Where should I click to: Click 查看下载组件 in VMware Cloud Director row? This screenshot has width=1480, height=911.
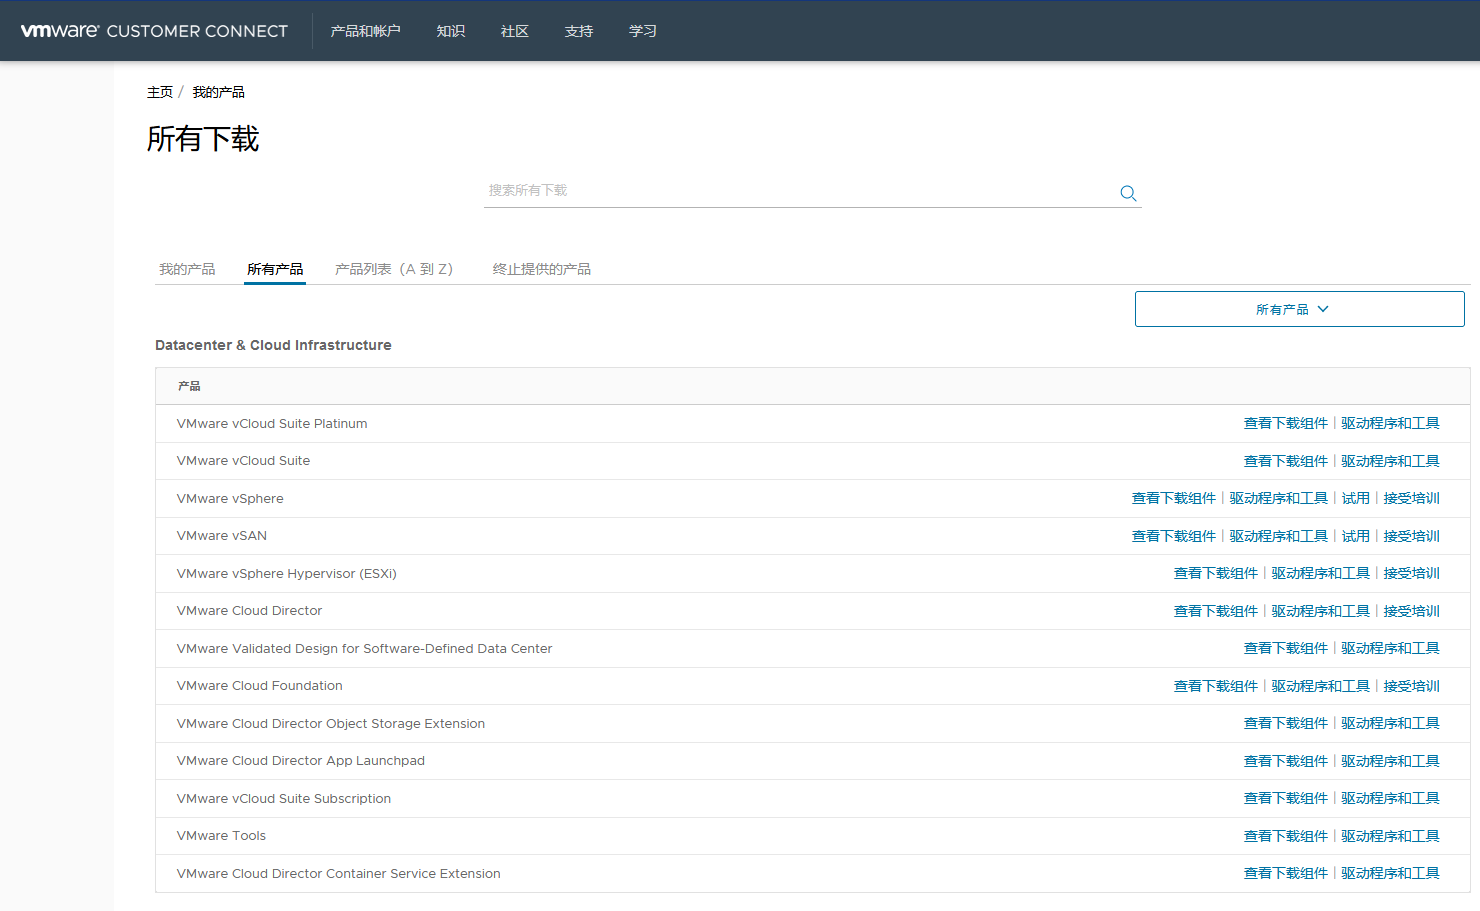tap(1215, 611)
